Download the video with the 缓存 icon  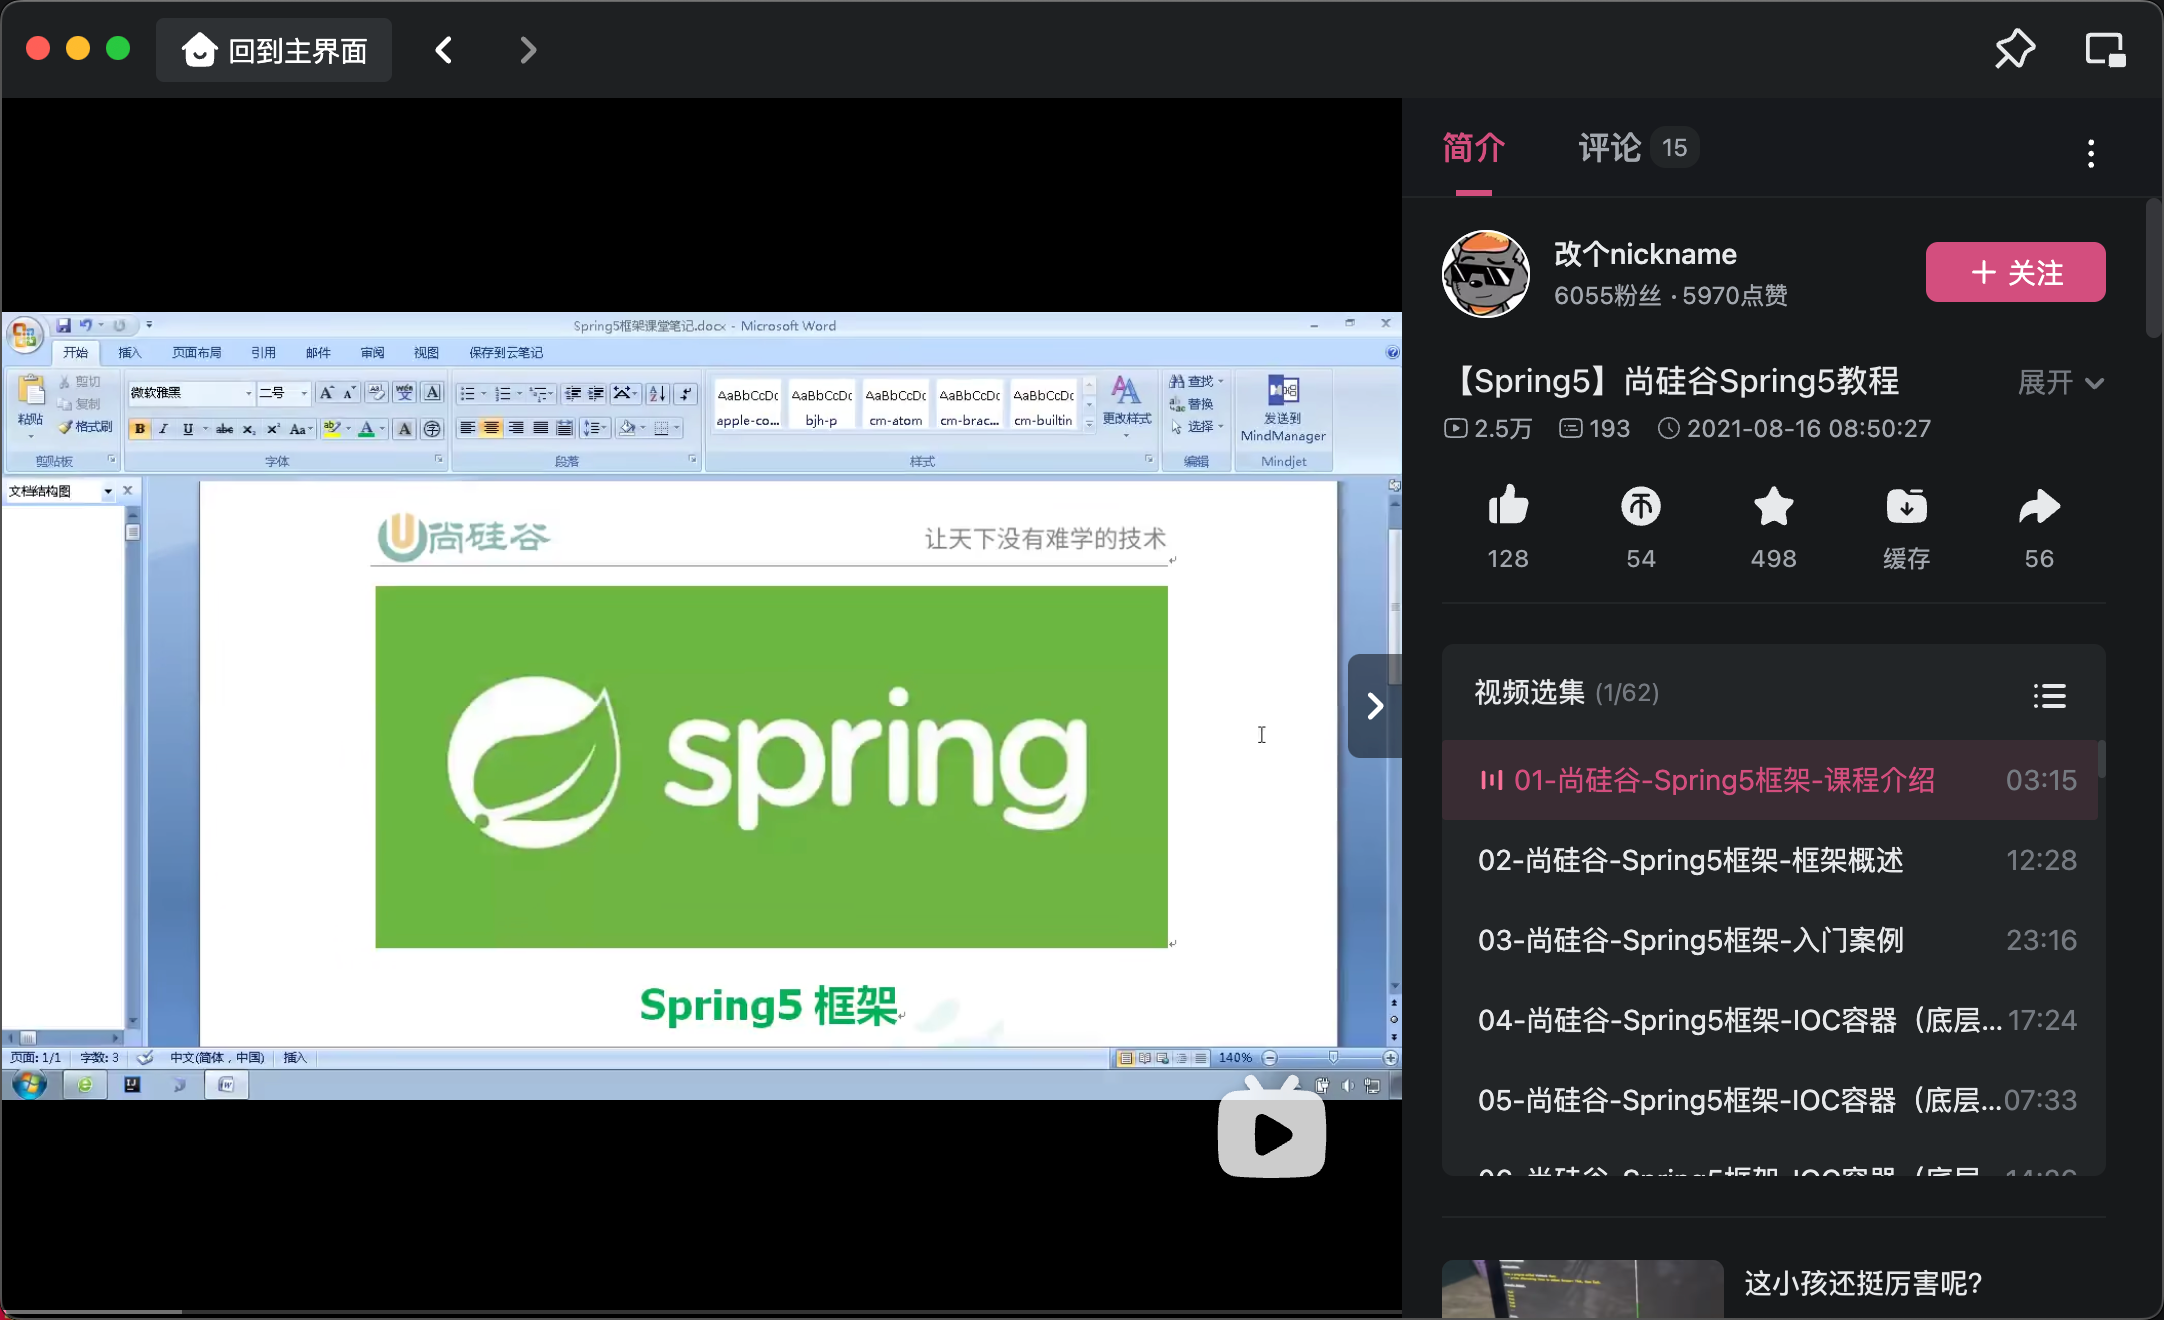(1906, 506)
